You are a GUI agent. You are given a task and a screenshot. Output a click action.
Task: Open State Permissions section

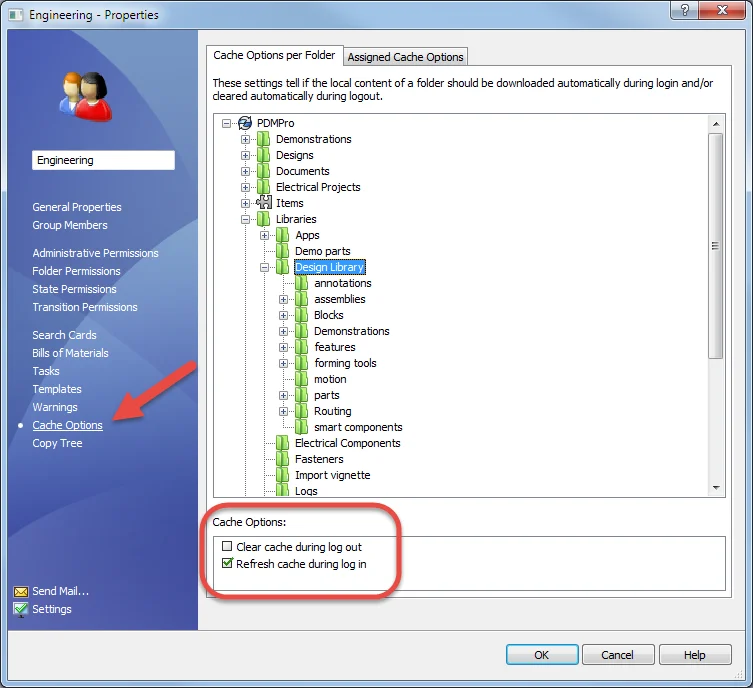[x=74, y=289]
